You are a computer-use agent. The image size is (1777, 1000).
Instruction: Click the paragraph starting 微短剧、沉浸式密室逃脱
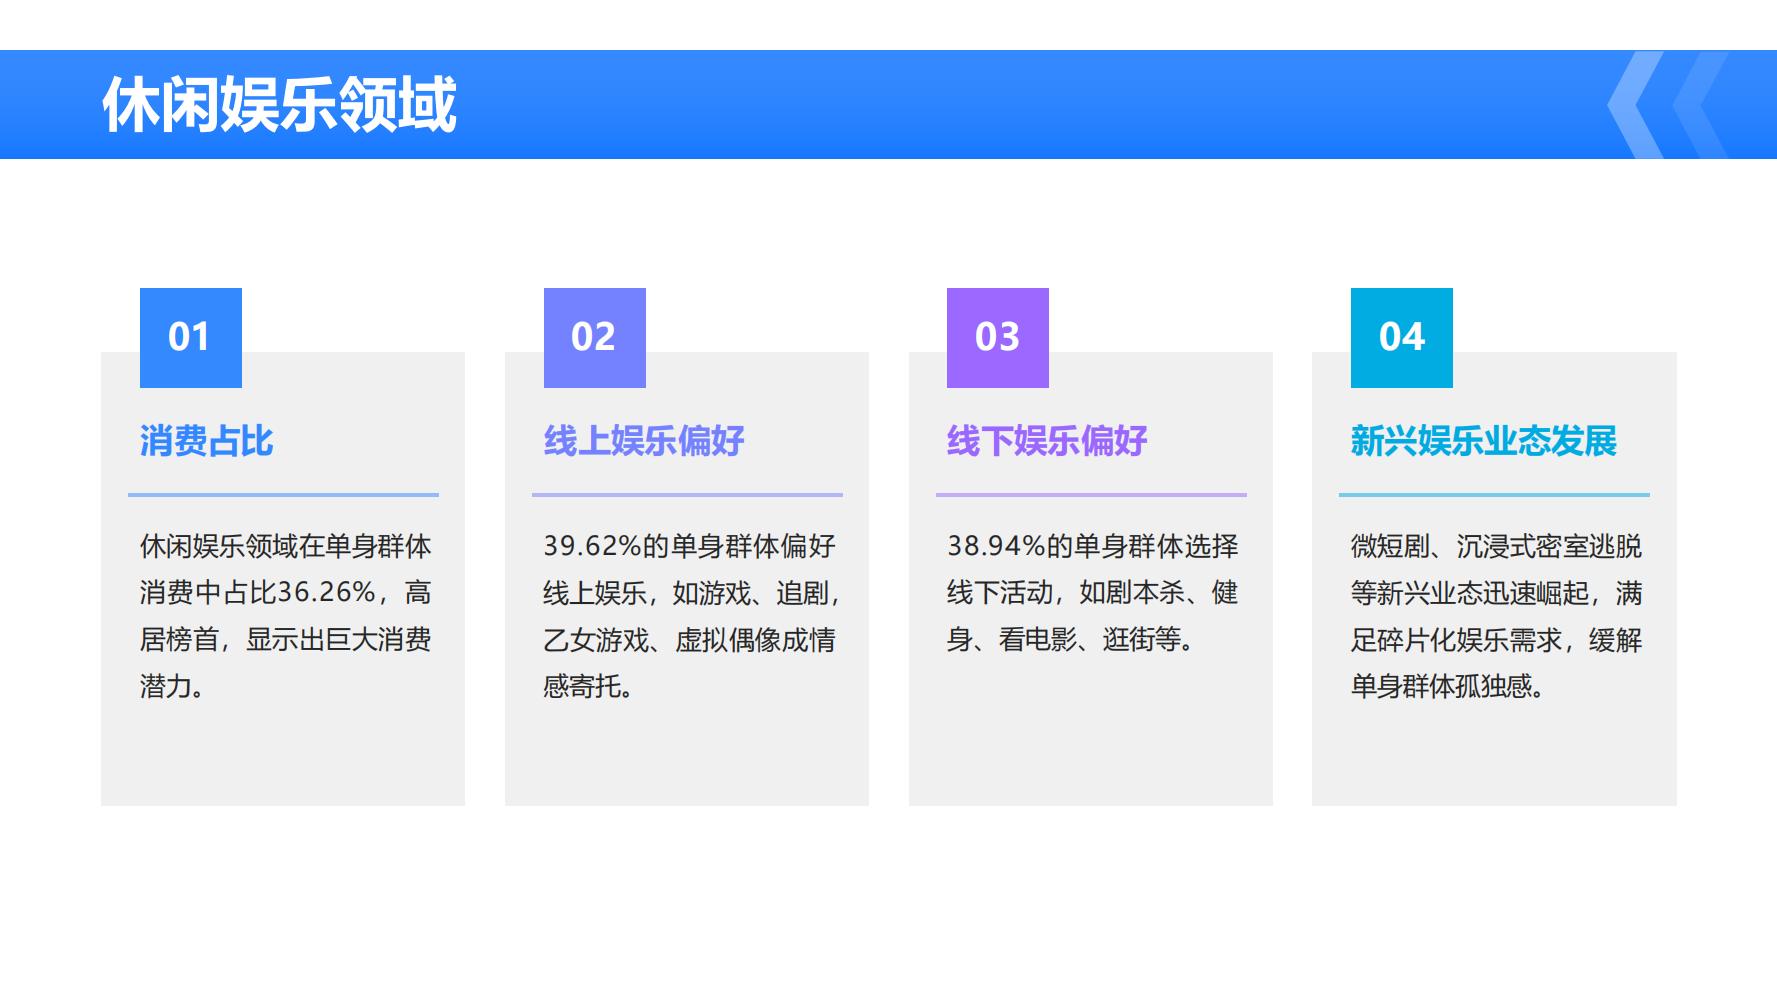click(1497, 616)
